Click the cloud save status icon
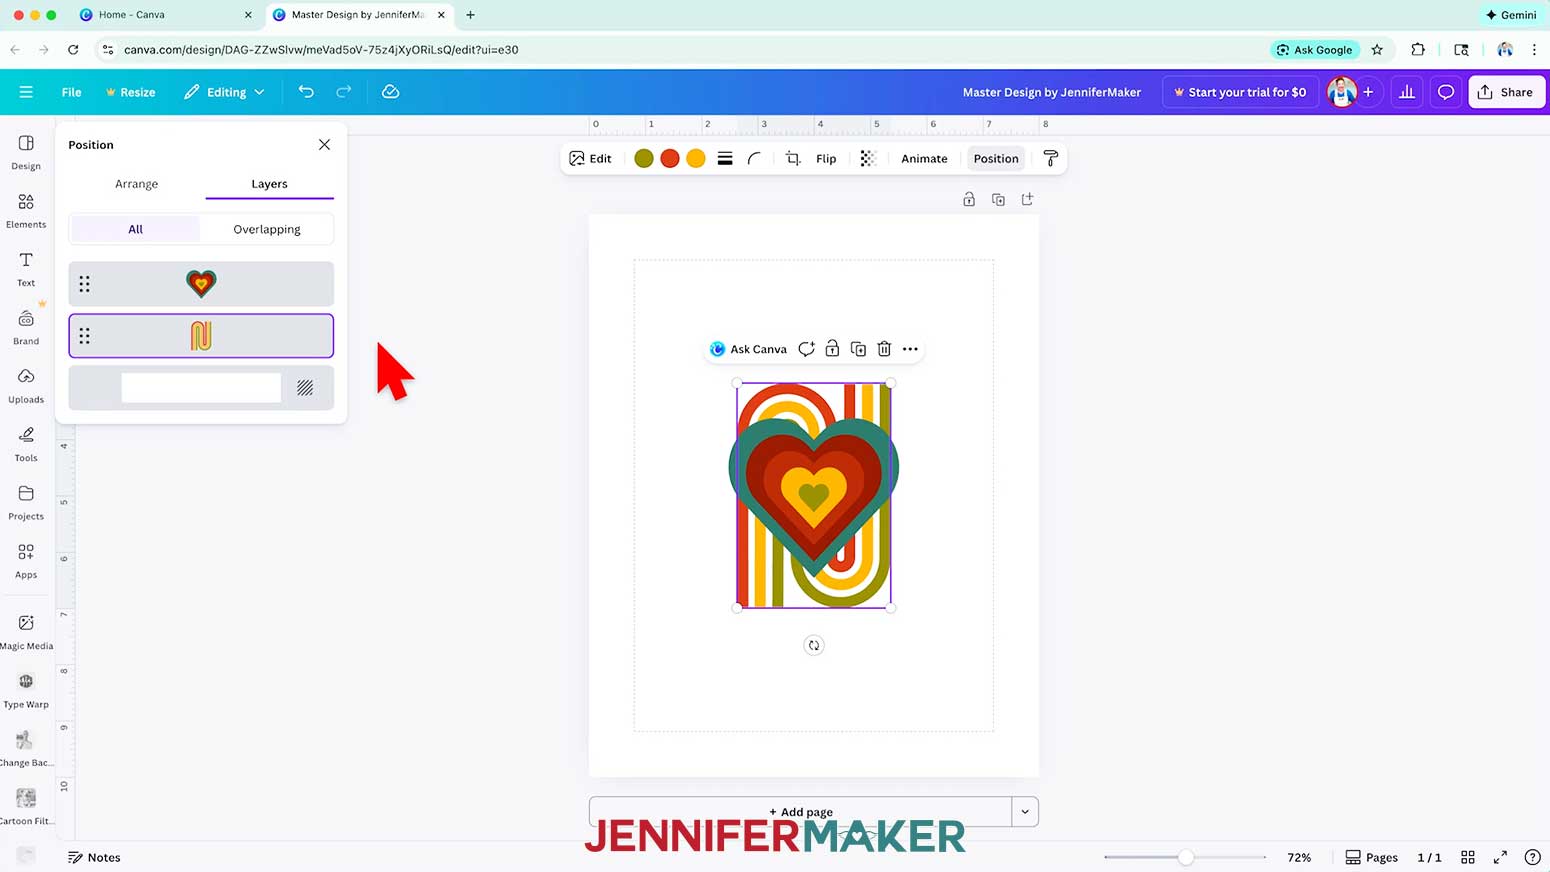 [391, 92]
